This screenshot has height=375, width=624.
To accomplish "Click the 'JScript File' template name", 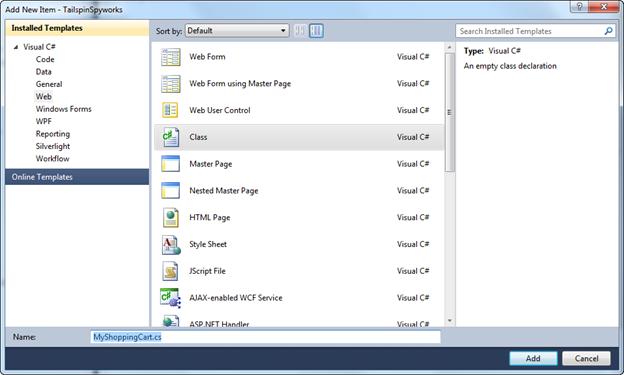I will tap(207, 271).
